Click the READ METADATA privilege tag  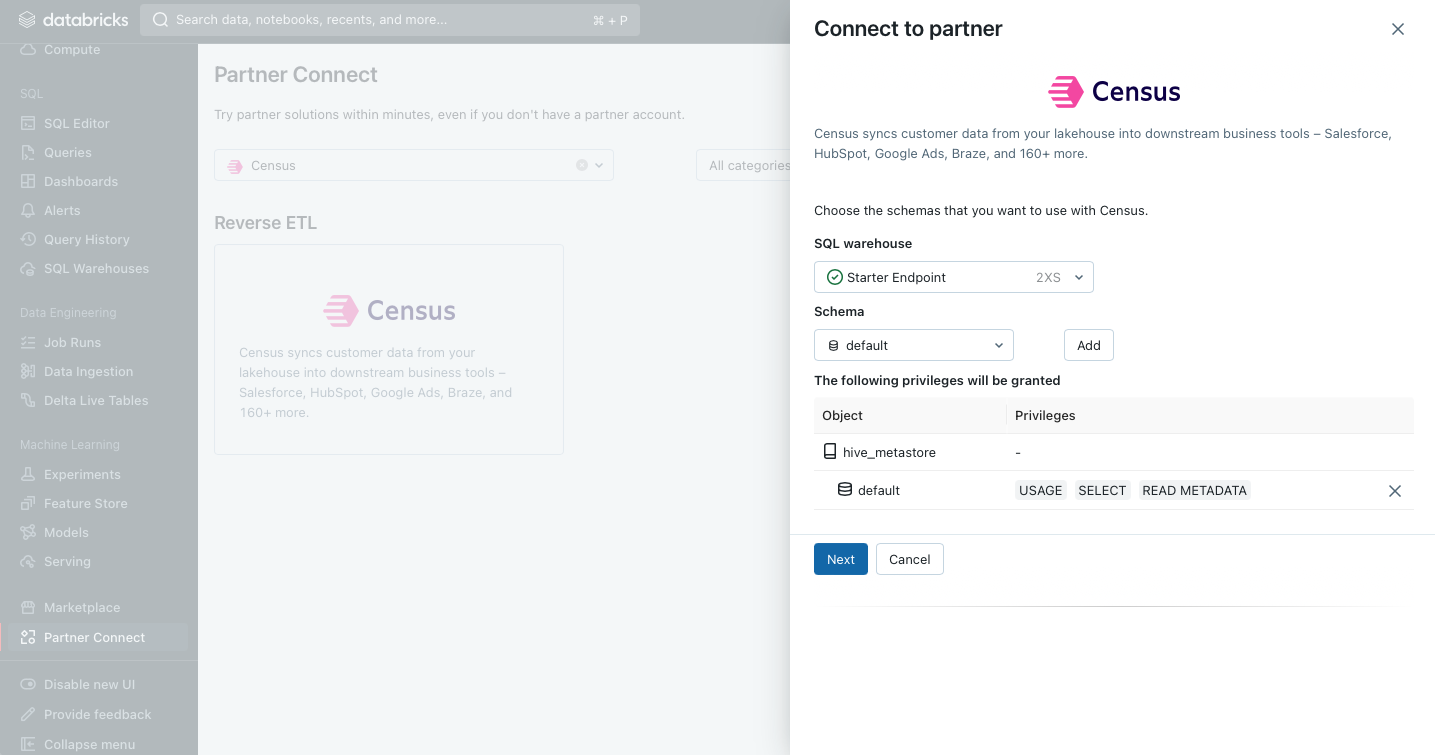click(1195, 490)
